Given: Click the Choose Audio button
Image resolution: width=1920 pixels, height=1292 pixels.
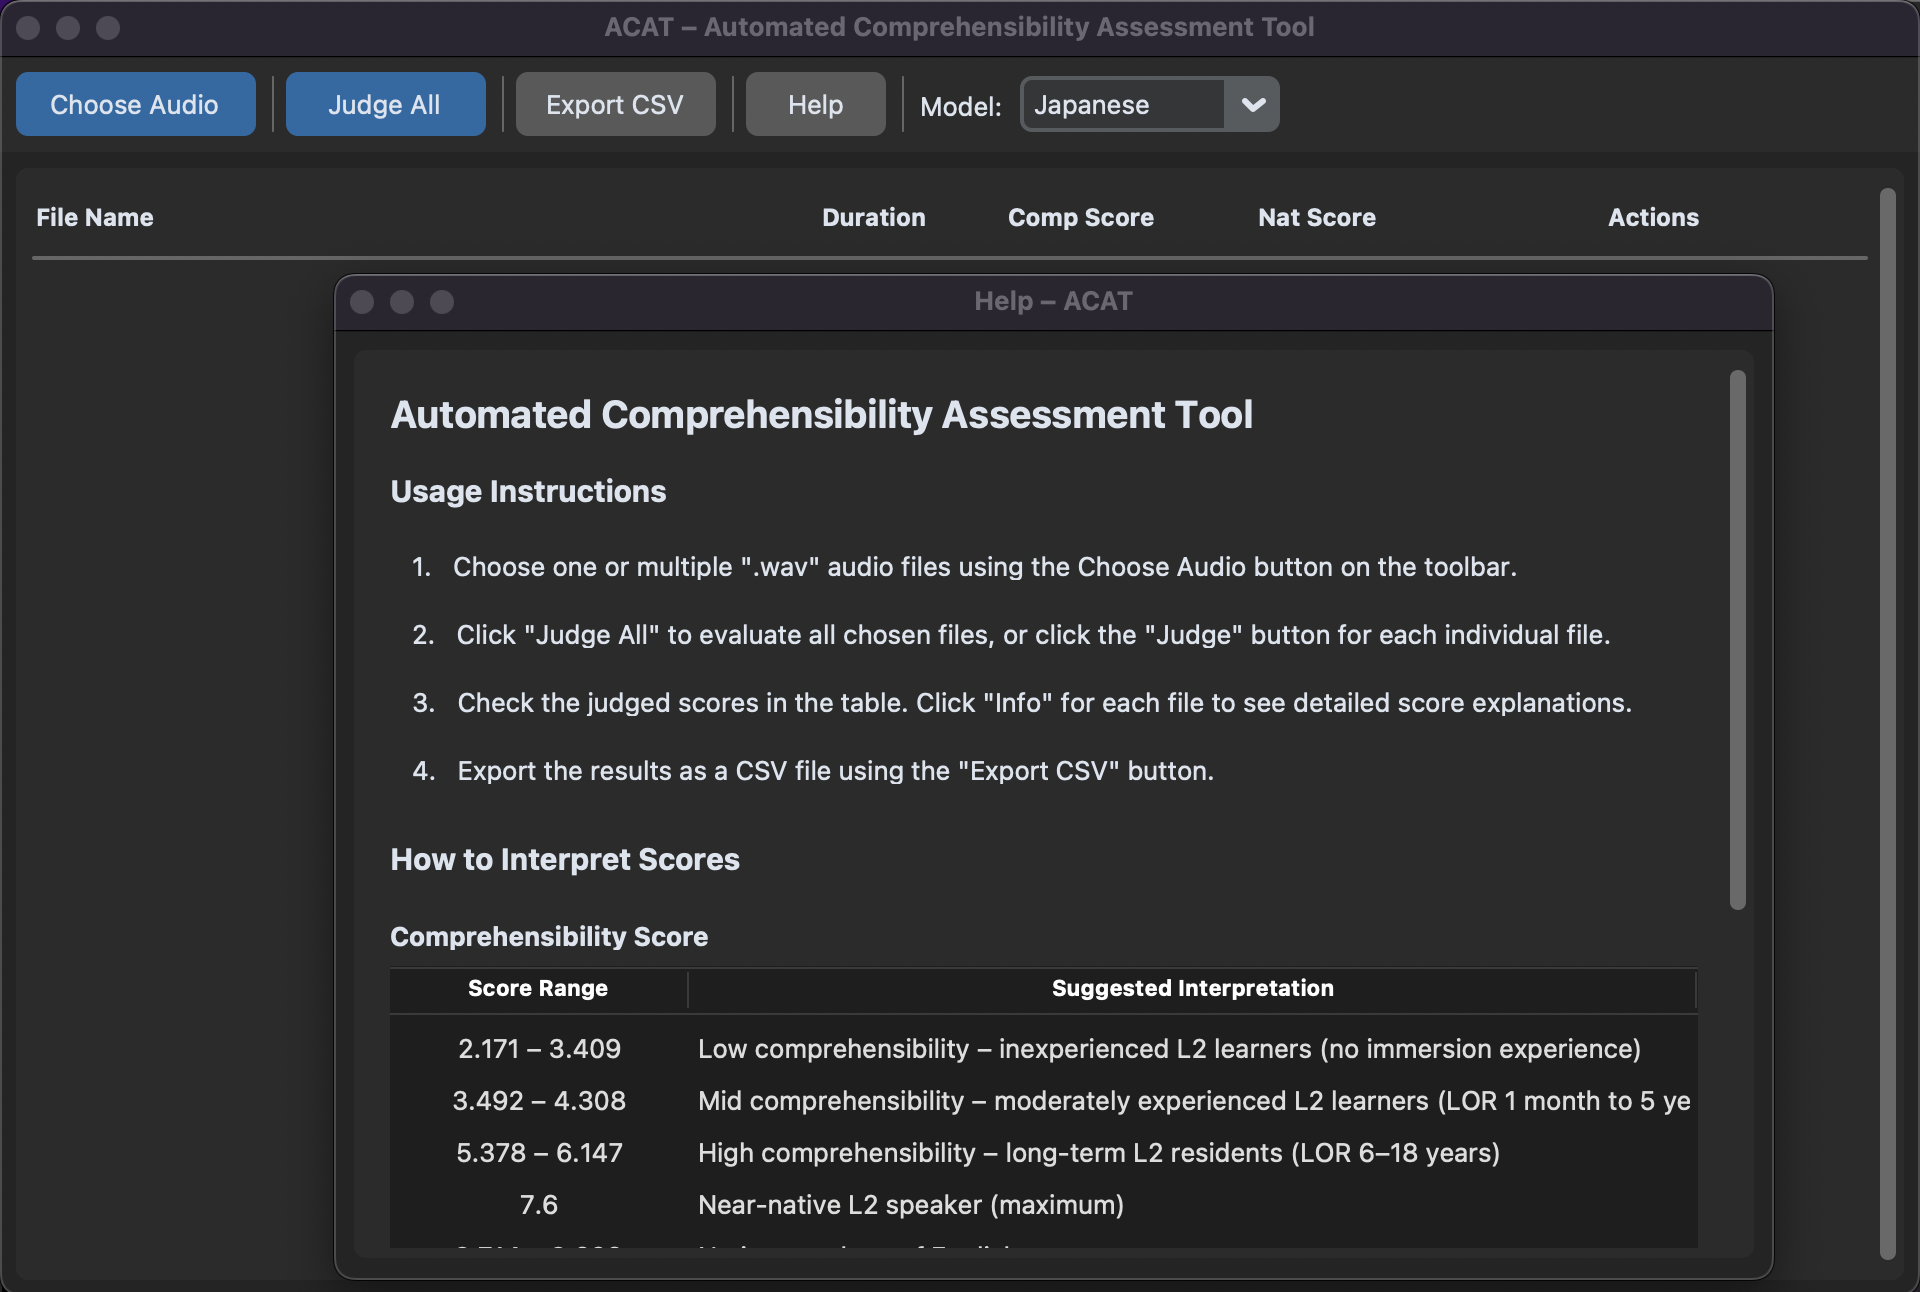Looking at the screenshot, I should pyautogui.click(x=135, y=104).
